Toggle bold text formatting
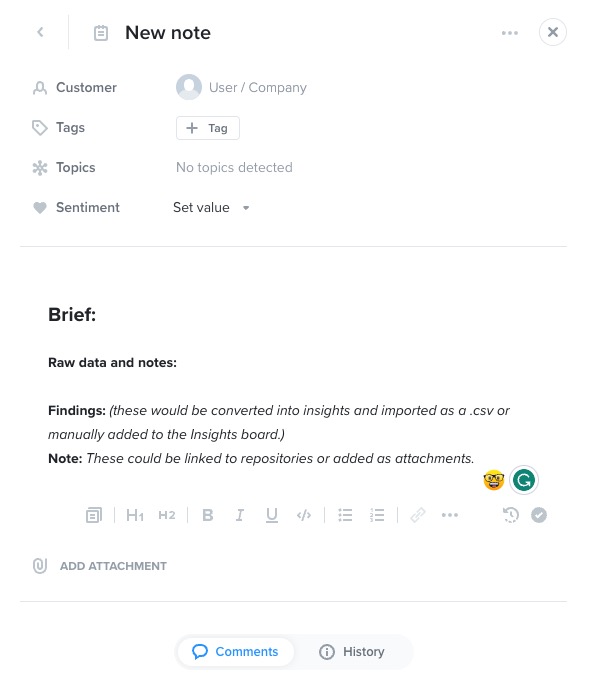595x696 pixels. [207, 515]
